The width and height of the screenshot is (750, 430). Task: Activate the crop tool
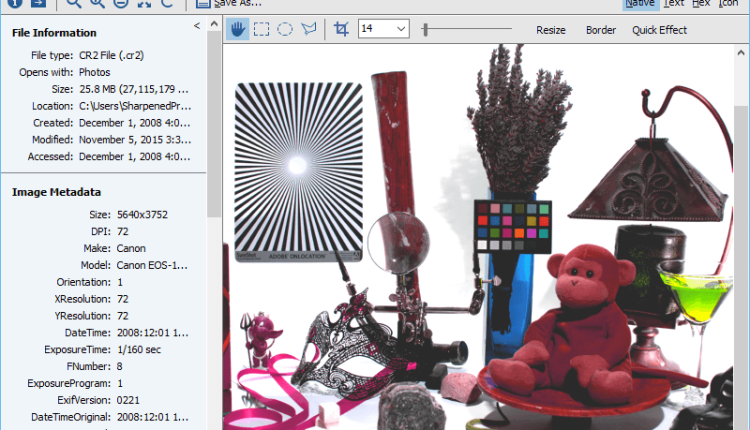point(342,30)
